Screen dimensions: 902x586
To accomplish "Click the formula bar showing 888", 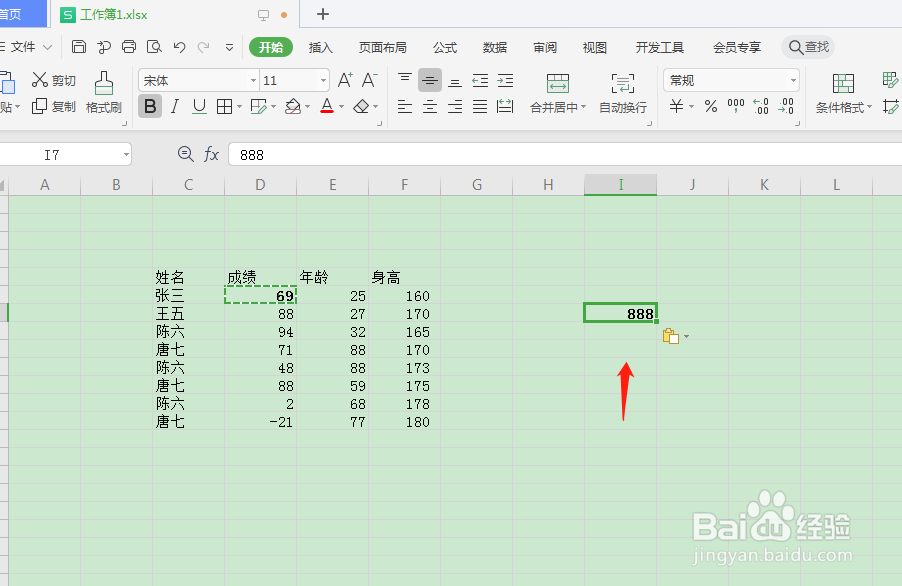I will [x=565, y=155].
